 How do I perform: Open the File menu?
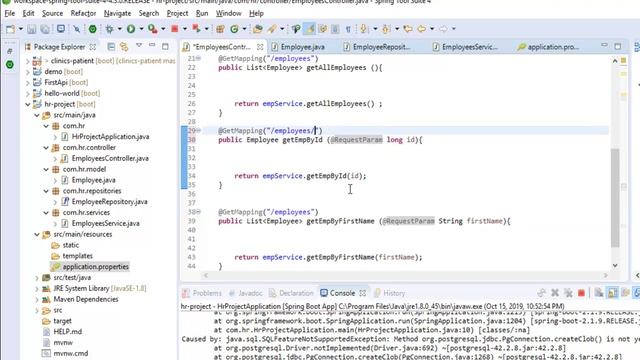point(9,13)
